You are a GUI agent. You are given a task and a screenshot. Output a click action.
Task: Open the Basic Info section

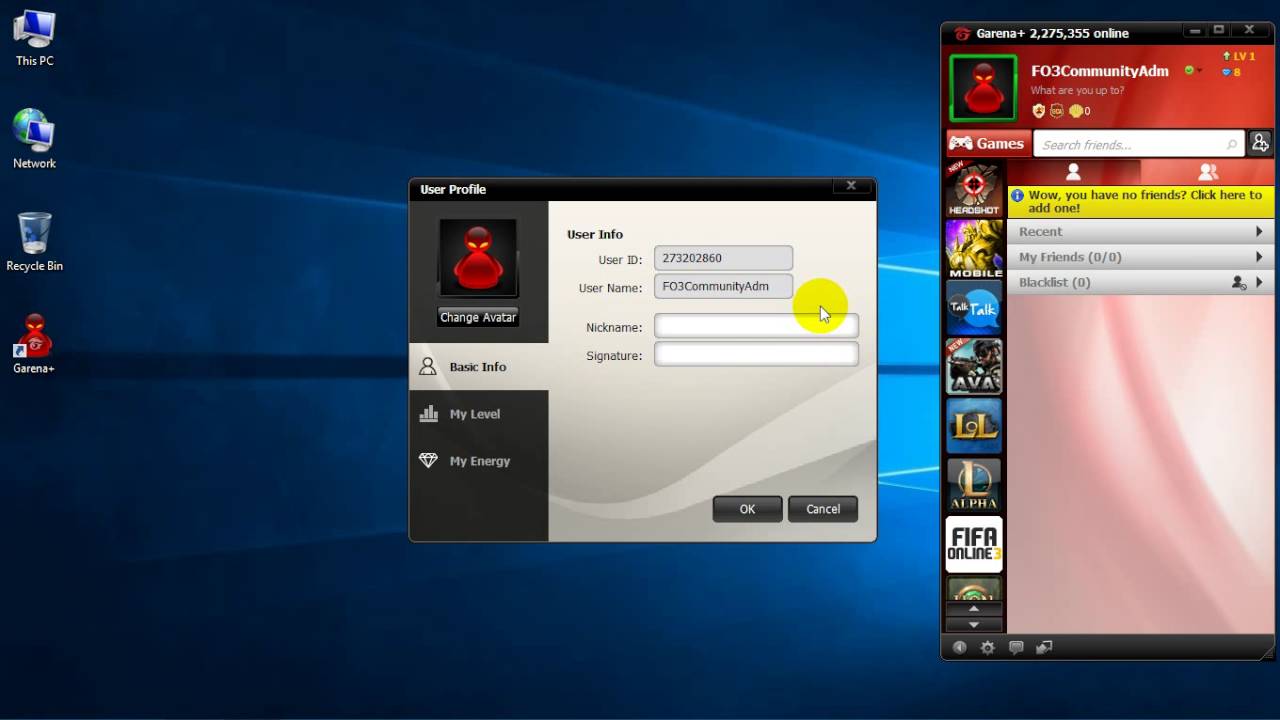click(x=479, y=366)
